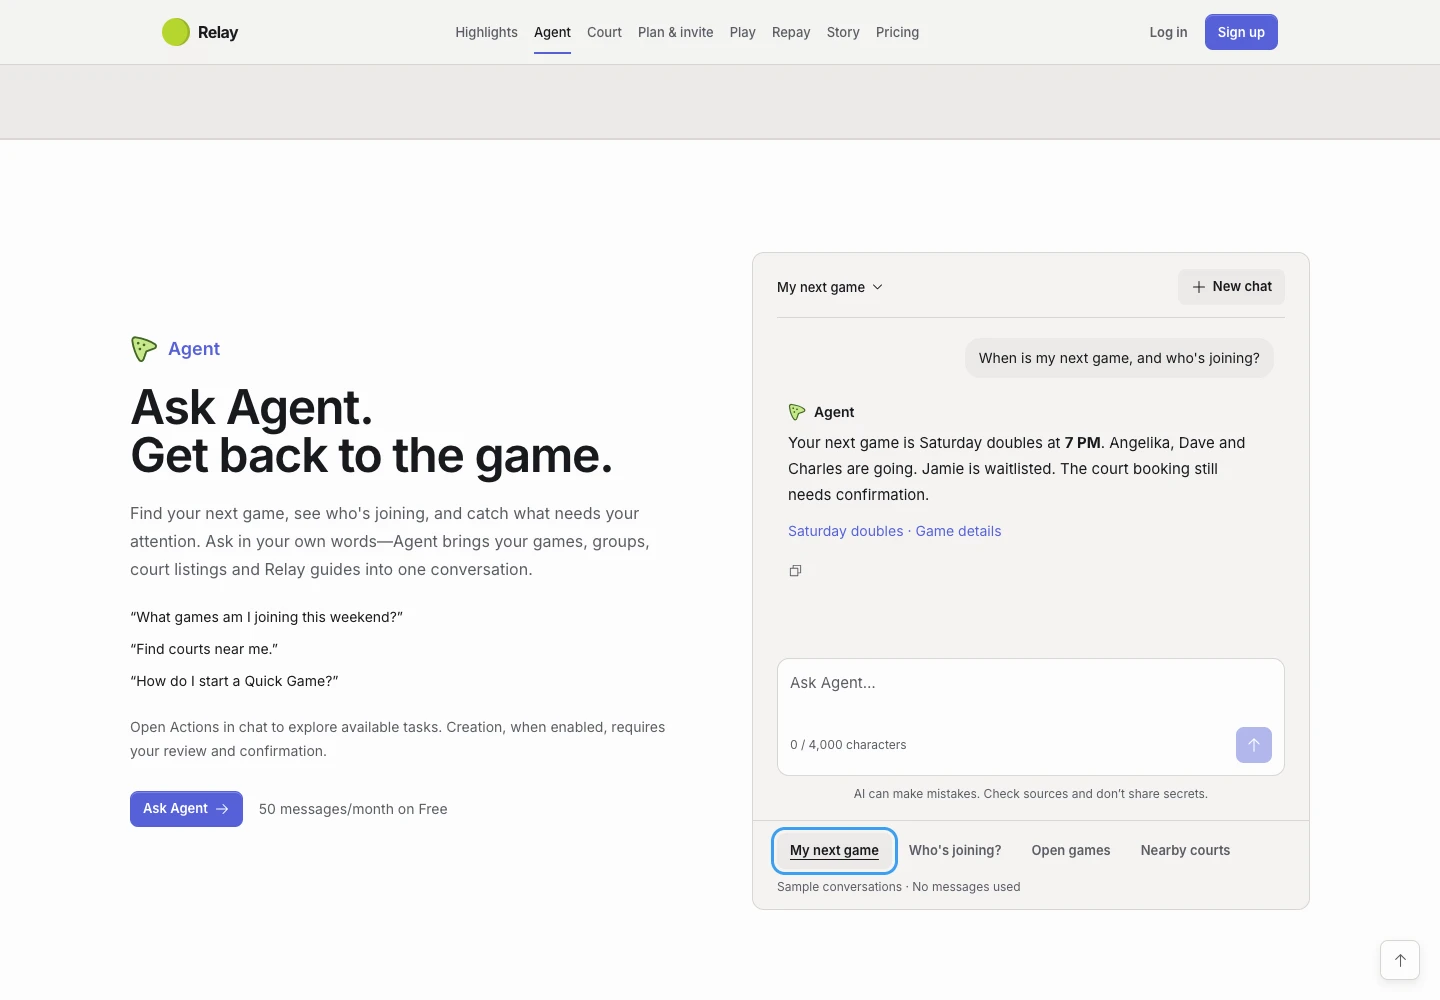Click 'Sample conversations · No messages used' text

coord(899,887)
